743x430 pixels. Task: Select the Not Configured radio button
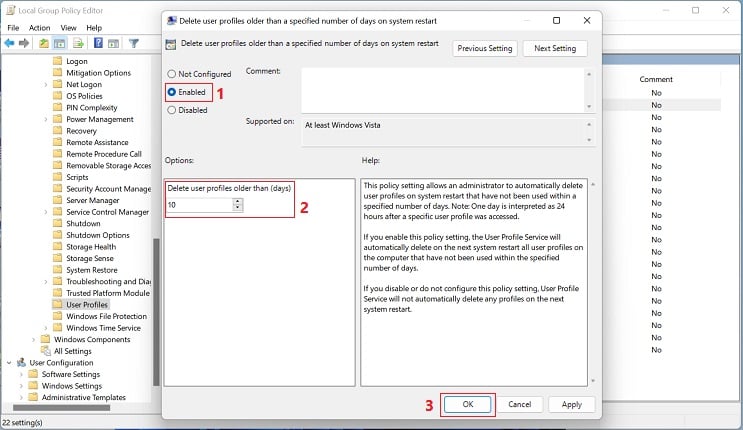[x=172, y=74]
